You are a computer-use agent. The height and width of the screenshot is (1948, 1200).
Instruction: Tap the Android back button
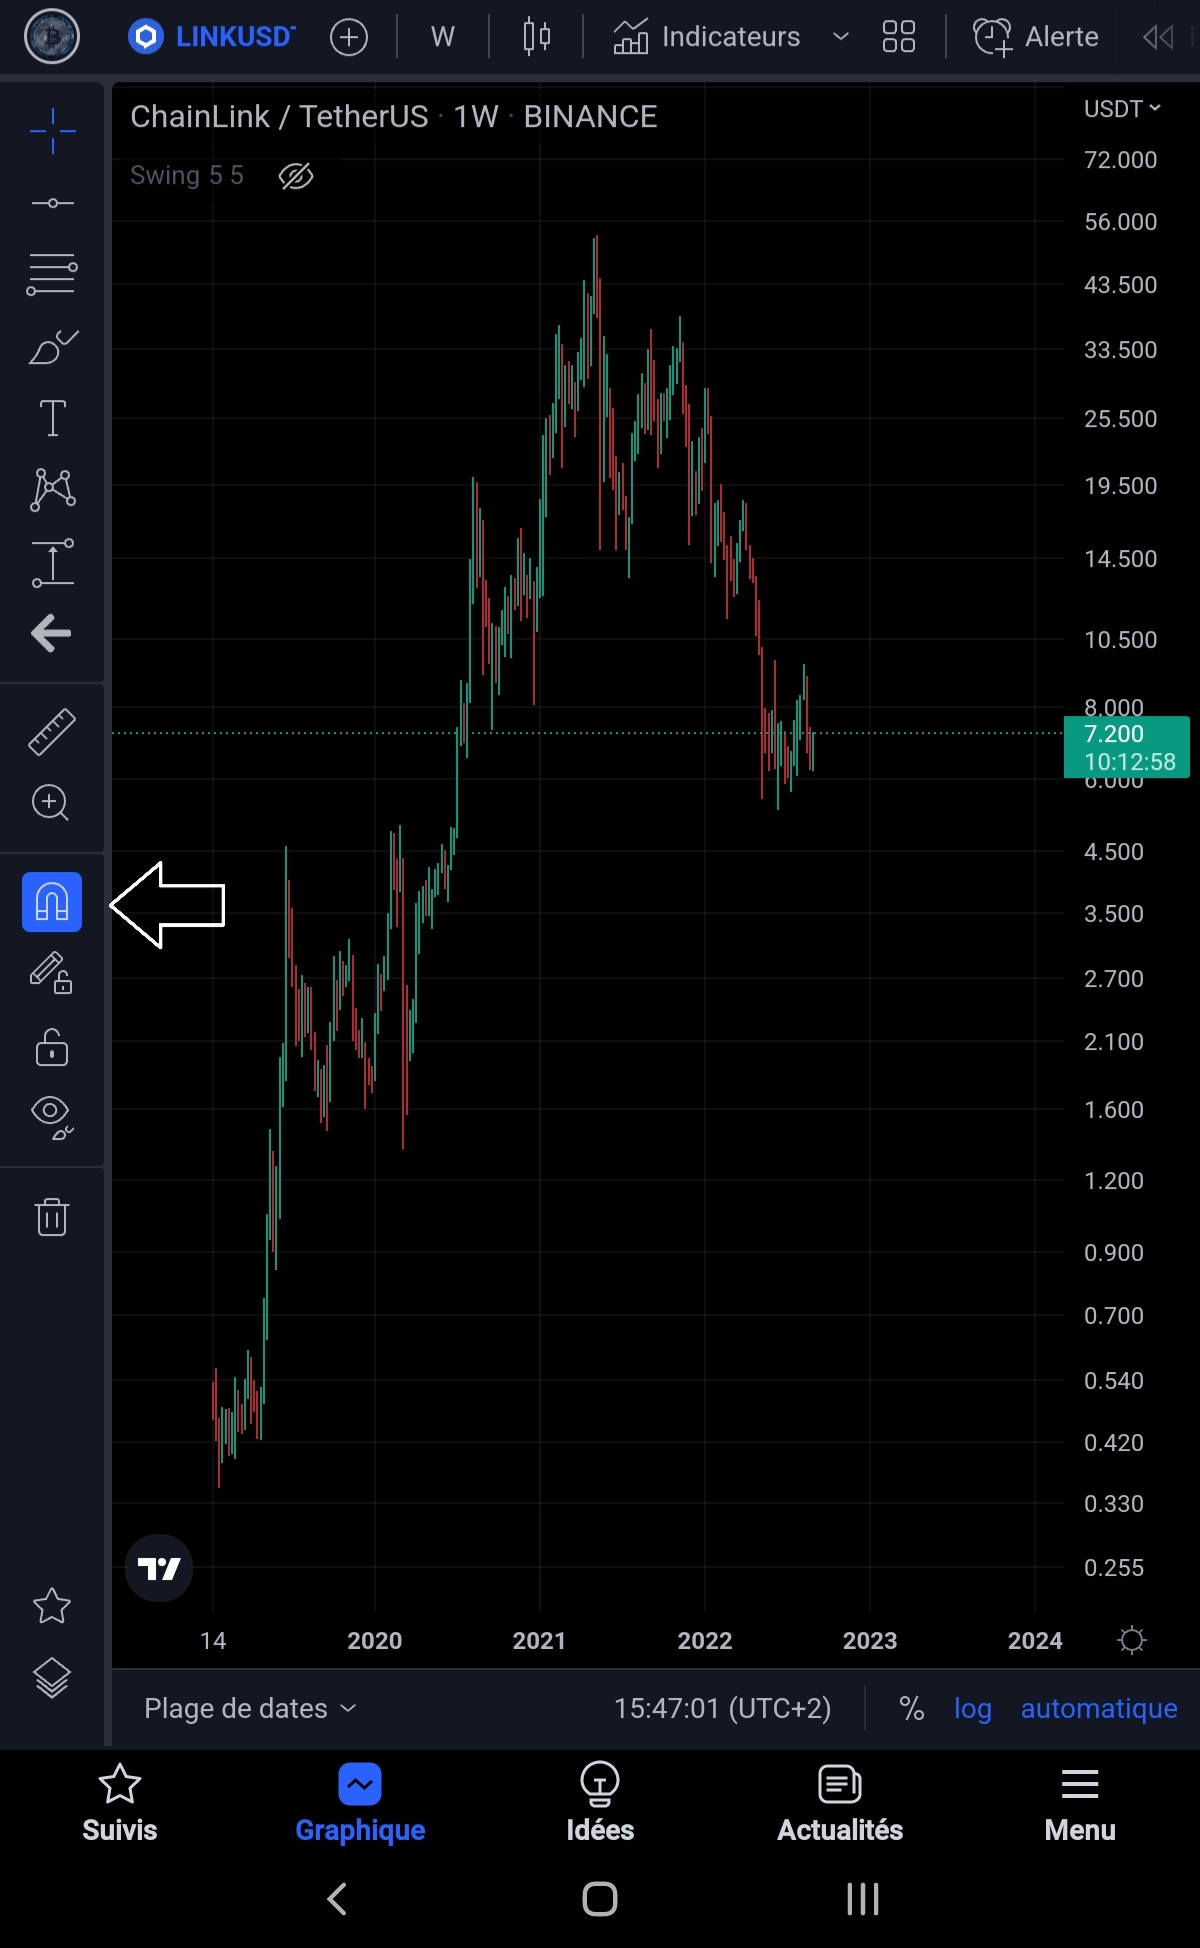[338, 1898]
